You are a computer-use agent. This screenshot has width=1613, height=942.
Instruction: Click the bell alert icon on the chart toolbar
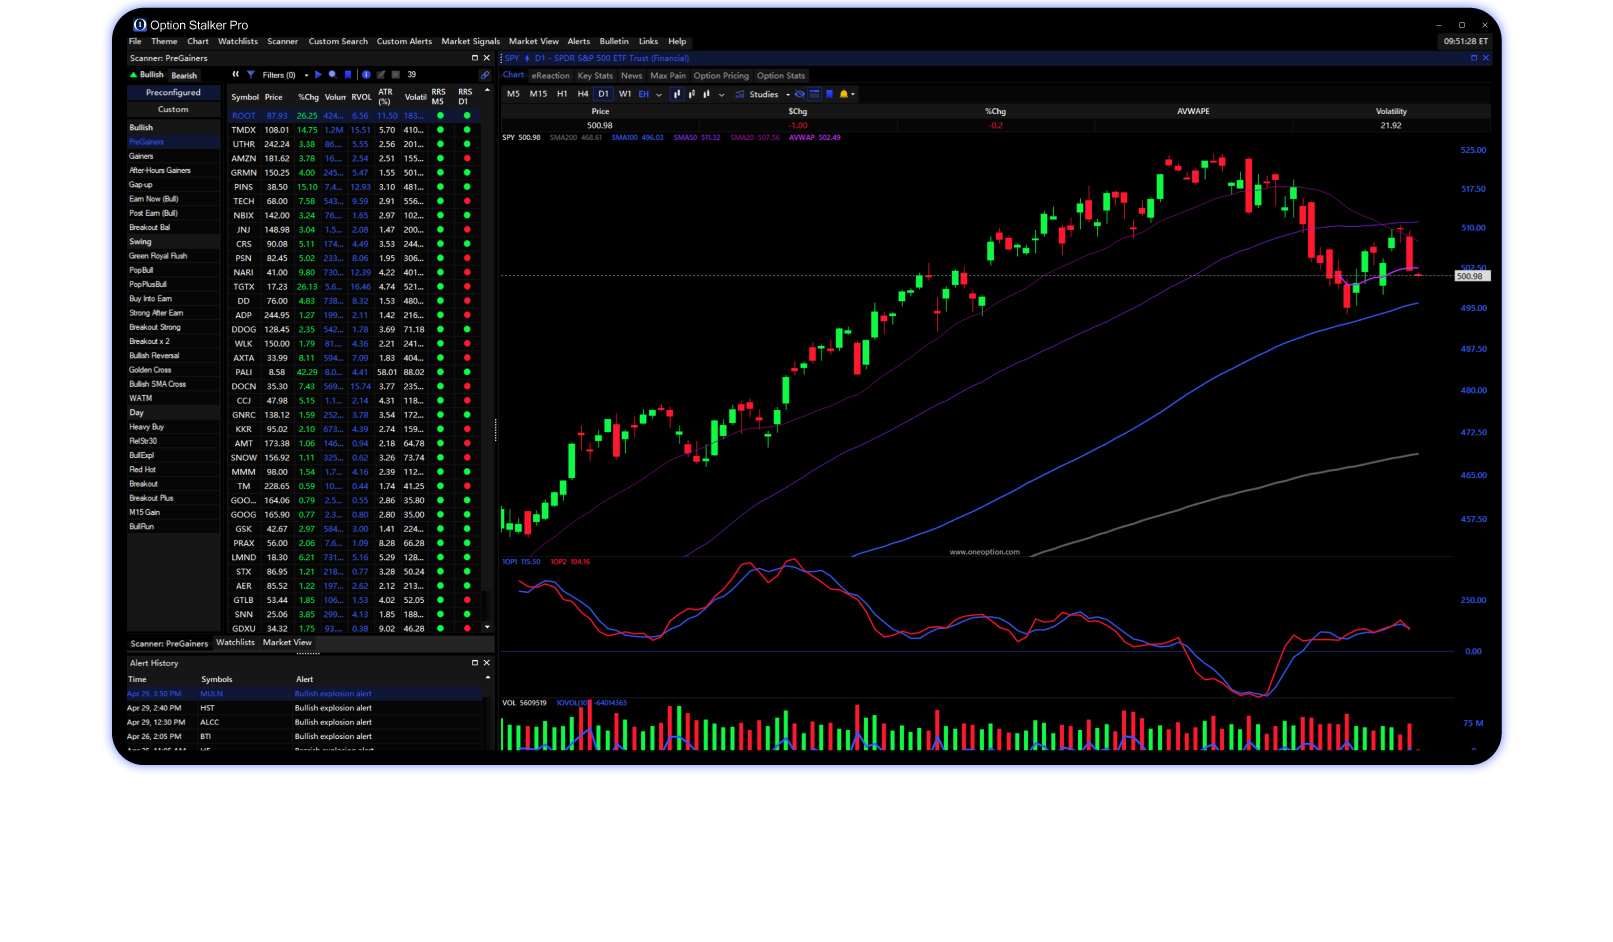point(843,94)
